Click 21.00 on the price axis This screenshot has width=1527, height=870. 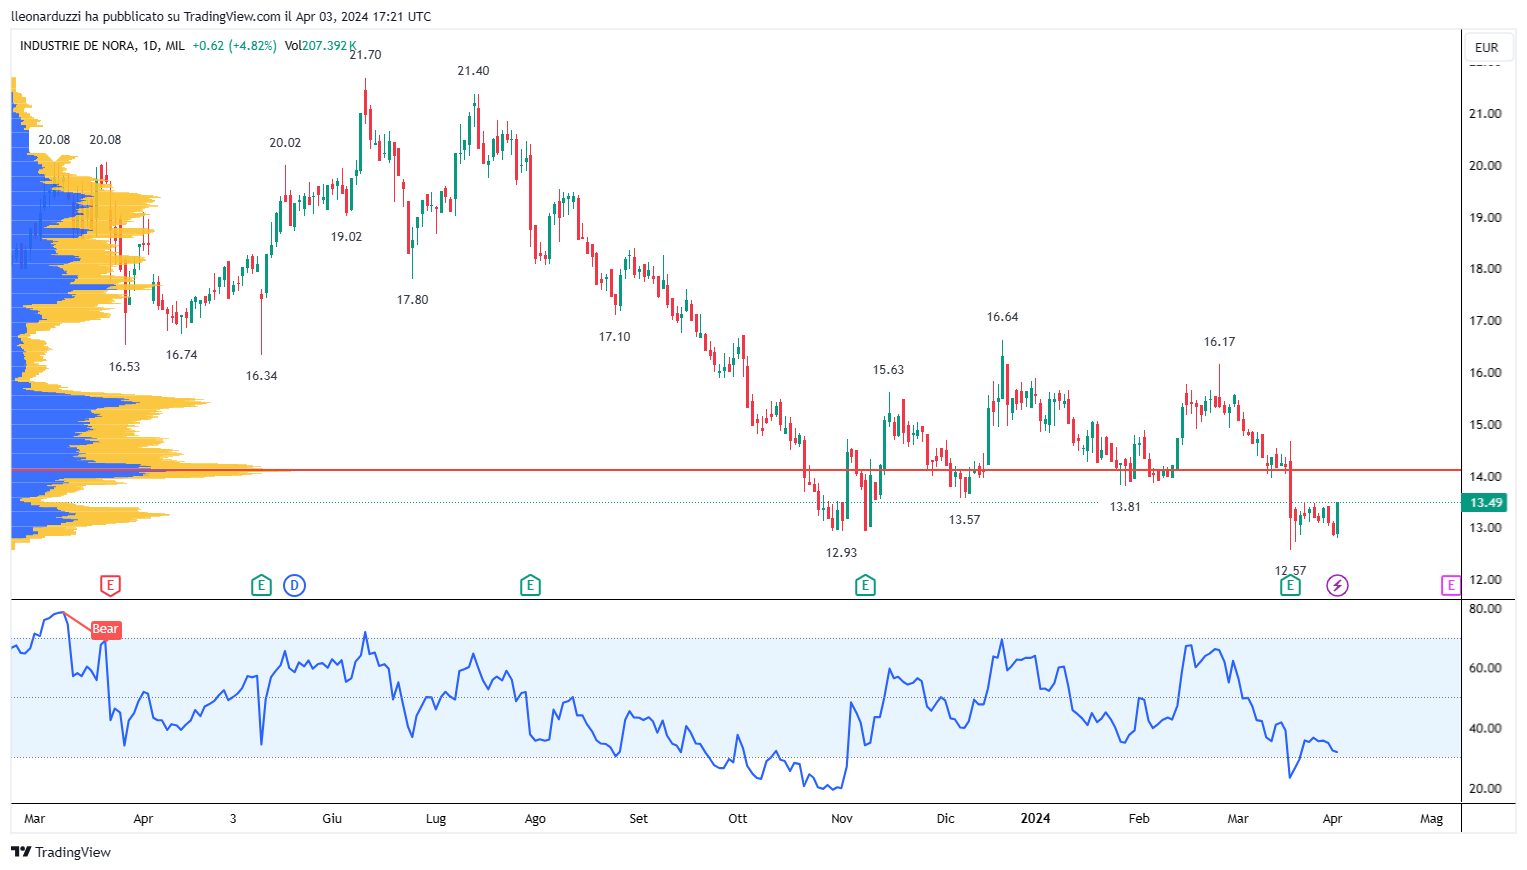pyautogui.click(x=1485, y=114)
